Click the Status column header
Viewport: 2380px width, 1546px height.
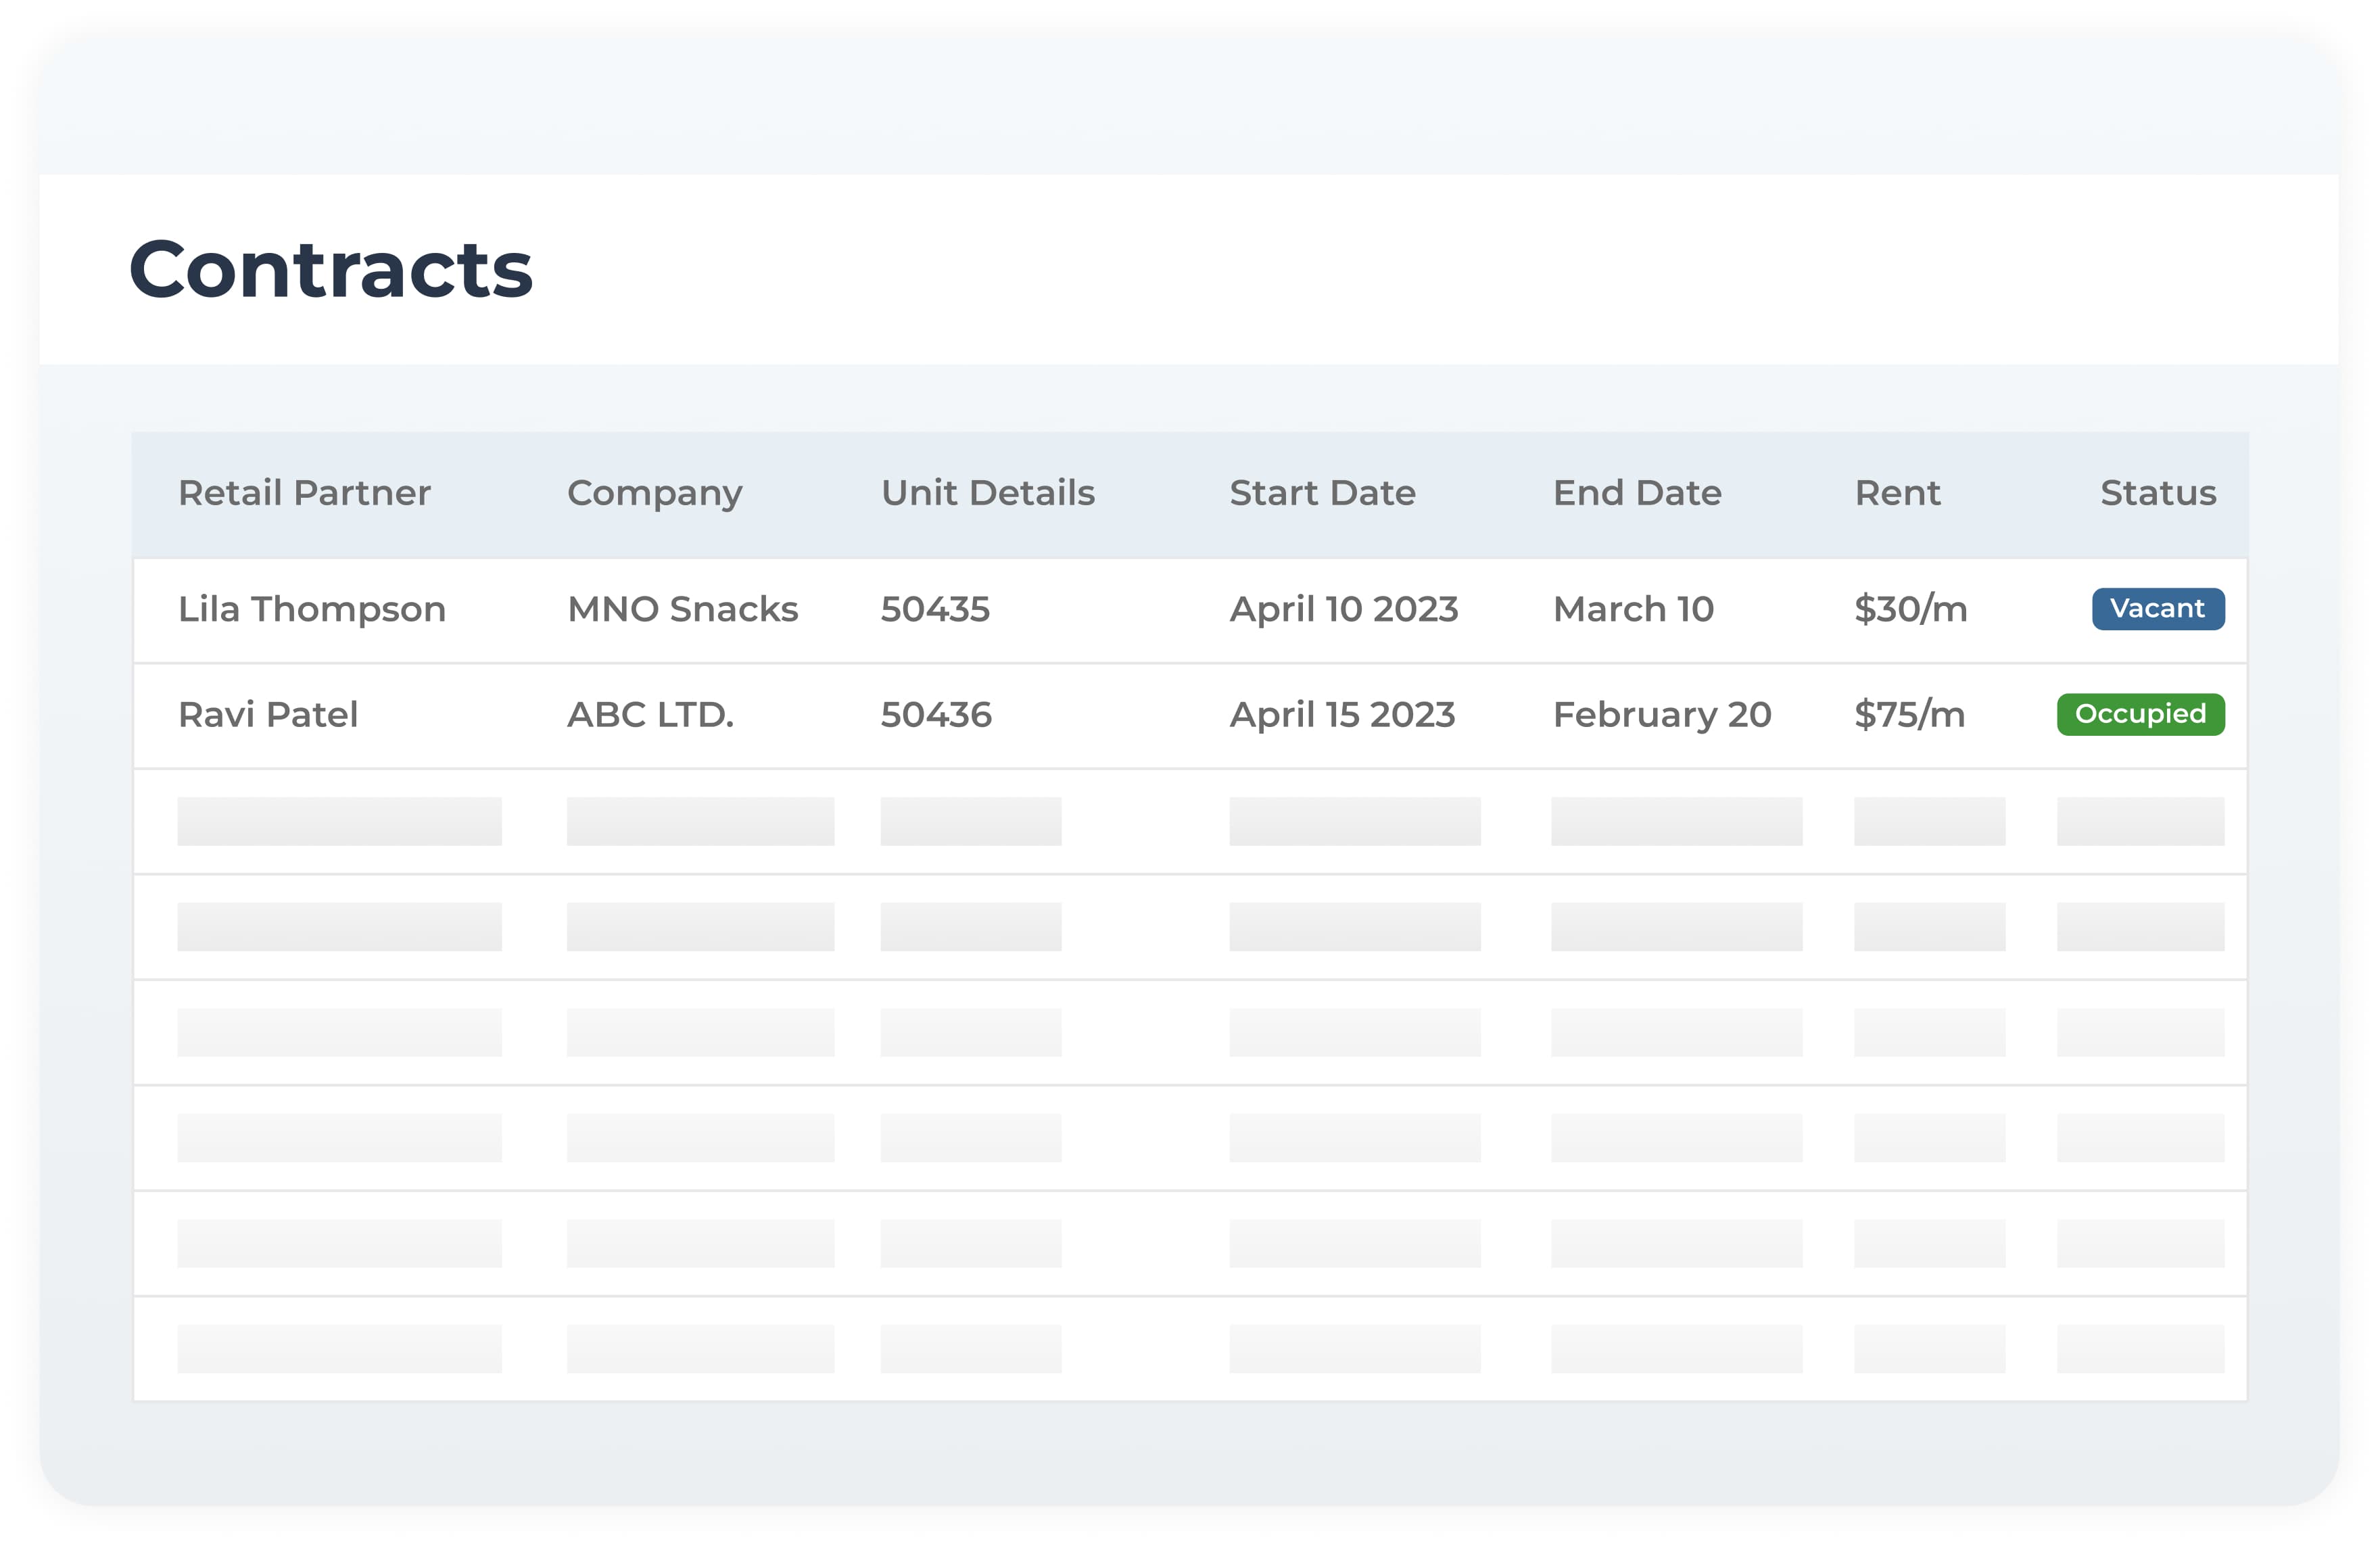(x=2157, y=493)
